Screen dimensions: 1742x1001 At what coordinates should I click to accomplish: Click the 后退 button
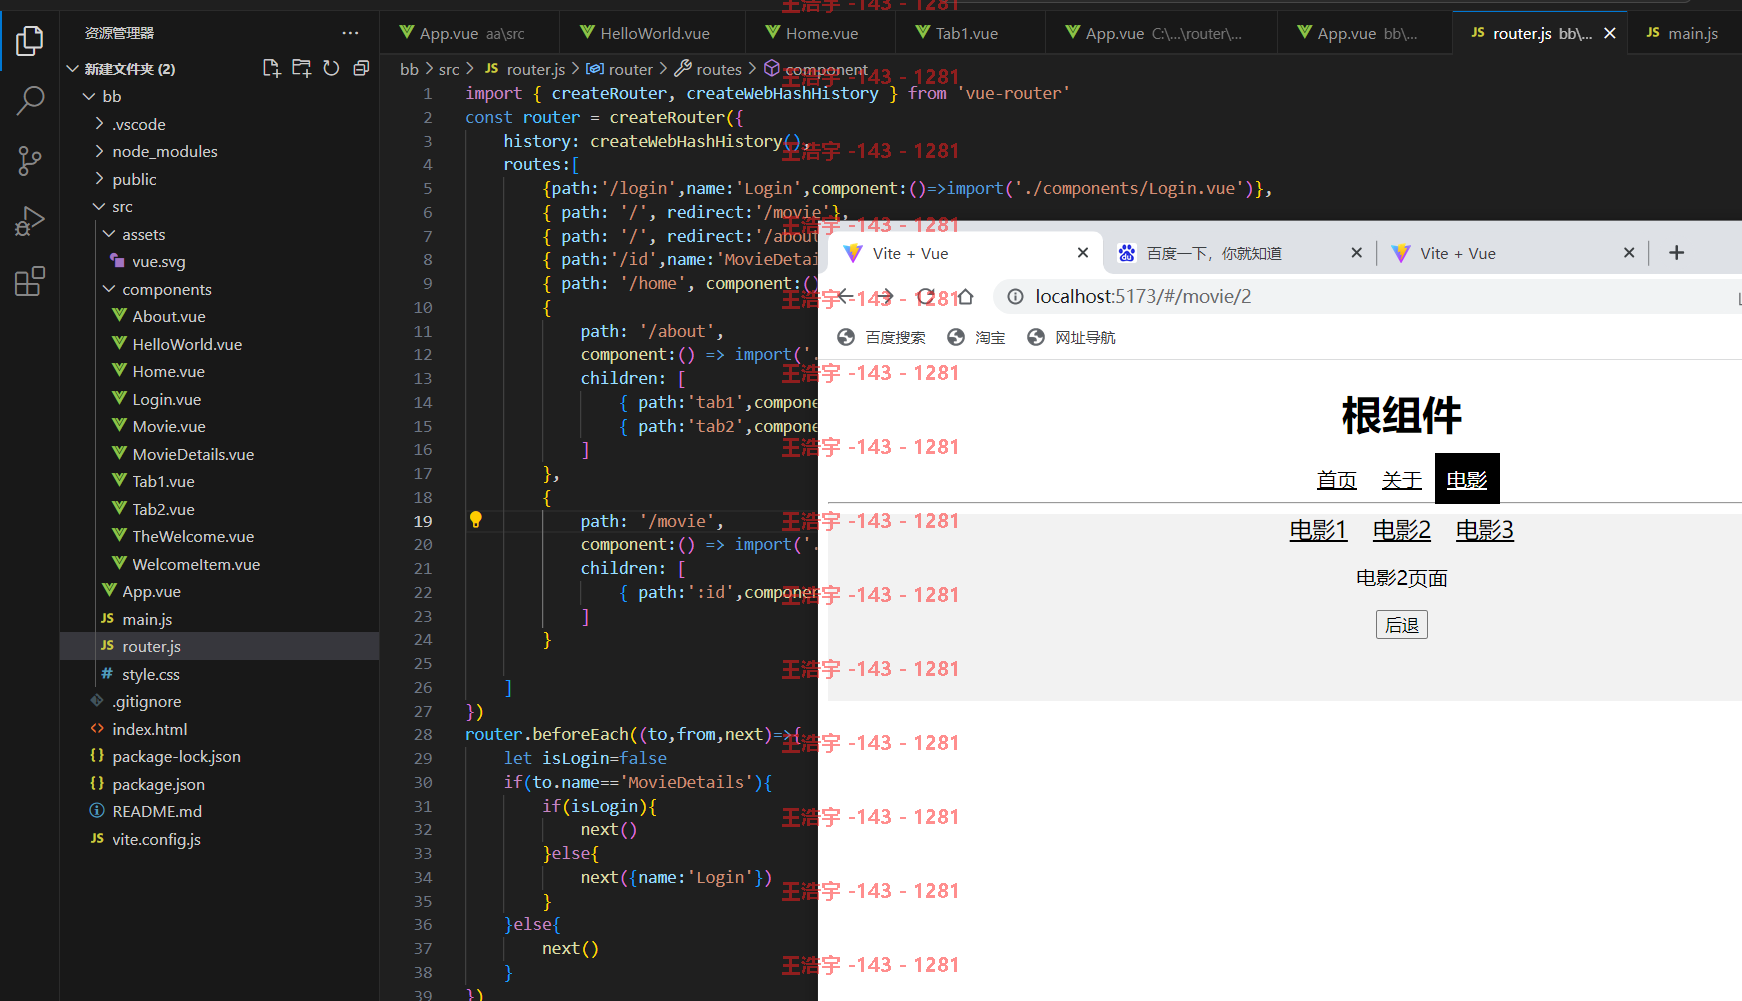pyautogui.click(x=1401, y=625)
